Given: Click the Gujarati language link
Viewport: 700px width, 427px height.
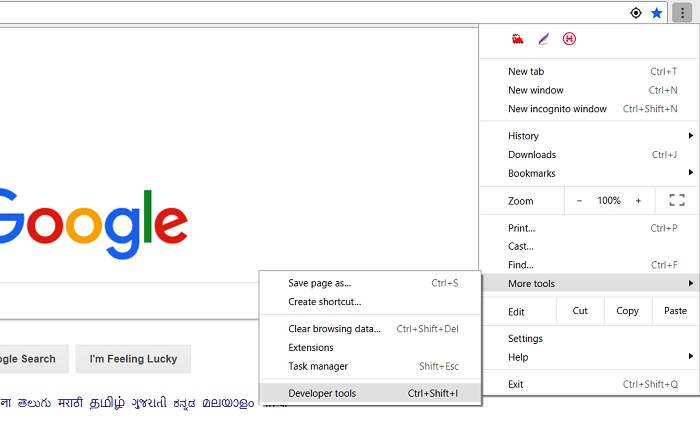Looking at the screenshot, I should (x=149, y=403).
